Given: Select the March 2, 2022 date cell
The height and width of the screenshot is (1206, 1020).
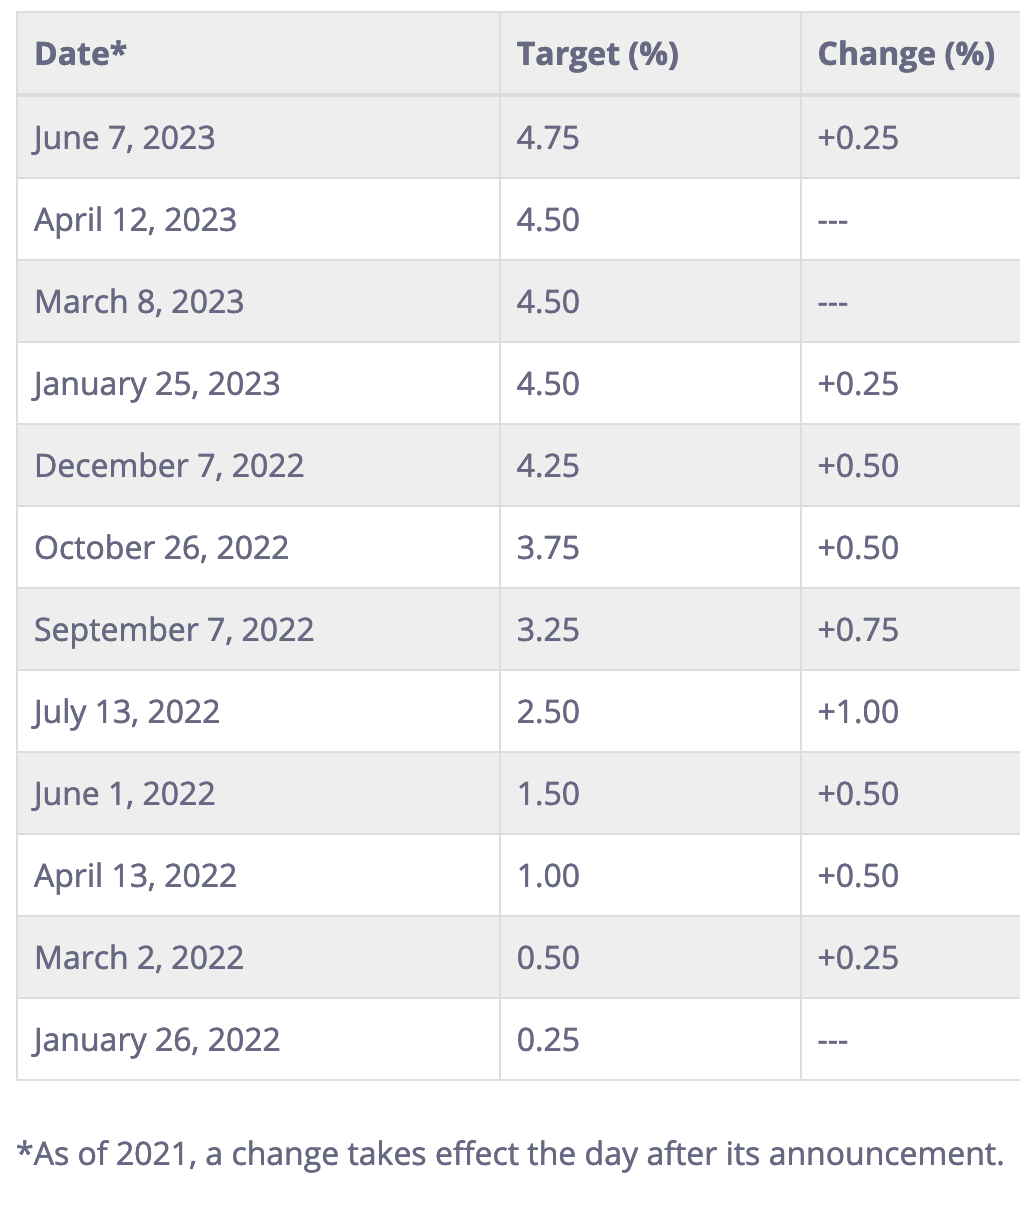Looking at the screenshot, I should point(258,958).
